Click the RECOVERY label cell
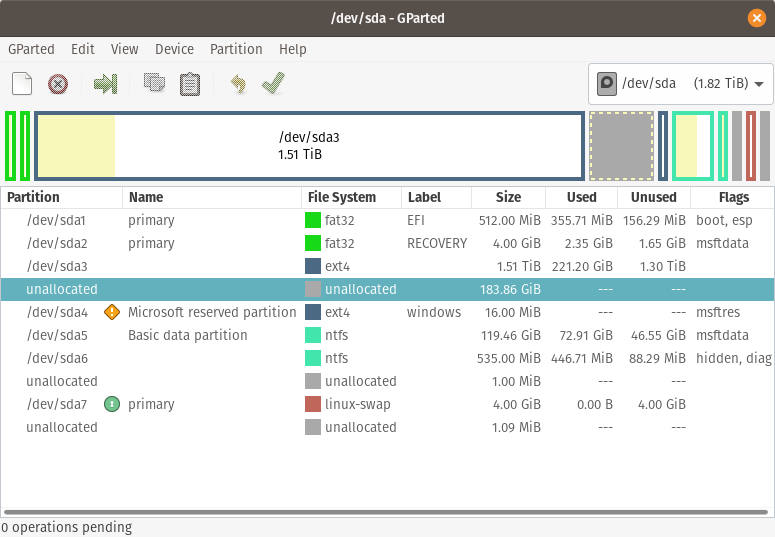This screenshot has height=537, width=775. [437, 243]
